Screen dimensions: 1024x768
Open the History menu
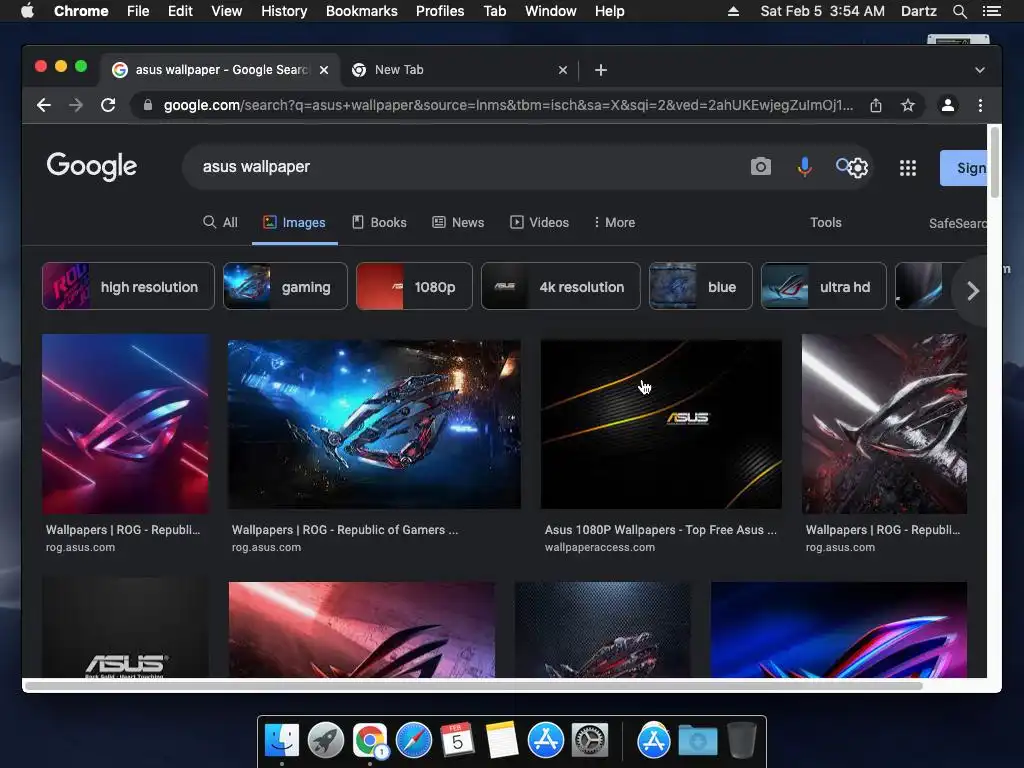[x=283, y=11]
